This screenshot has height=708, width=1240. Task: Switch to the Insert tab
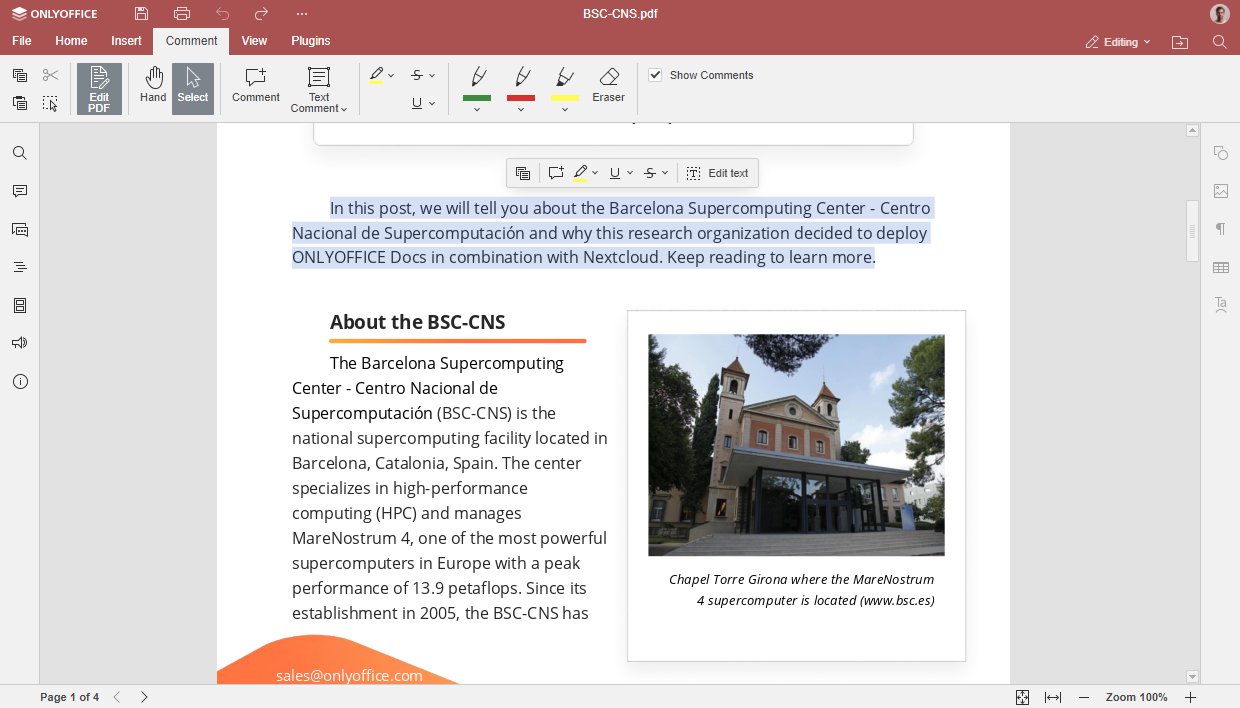coord(126,41)
